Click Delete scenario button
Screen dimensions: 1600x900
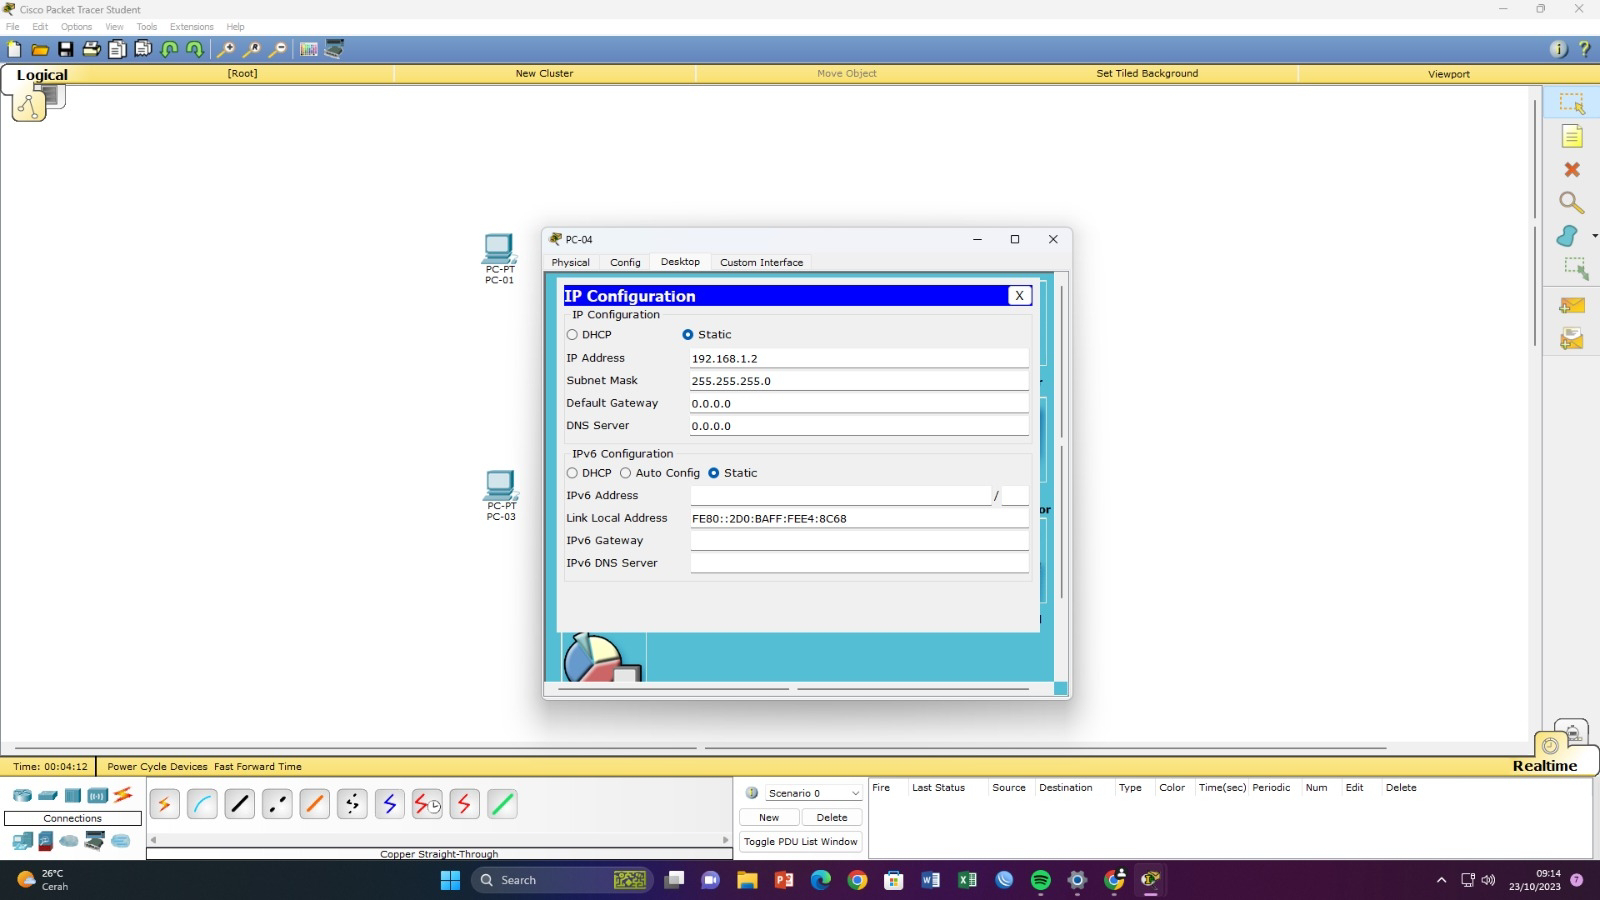coord(832,817)
